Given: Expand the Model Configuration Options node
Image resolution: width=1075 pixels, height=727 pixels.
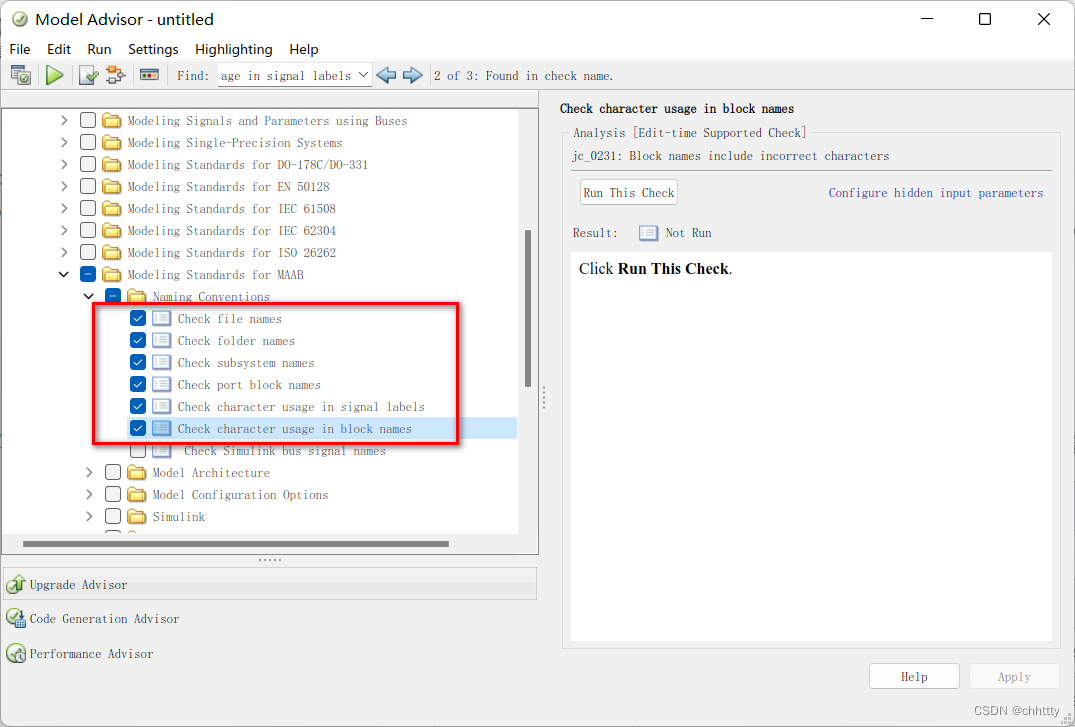Looking at the screenshot, I should pos(89,494).
